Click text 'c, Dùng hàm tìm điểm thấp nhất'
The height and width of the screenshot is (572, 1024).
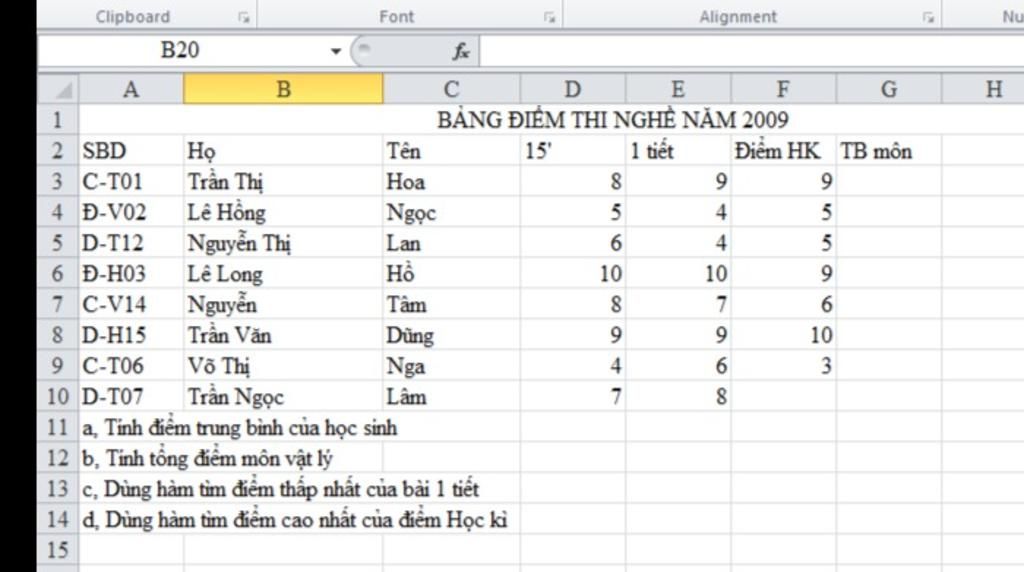click(x=222, y=489)
